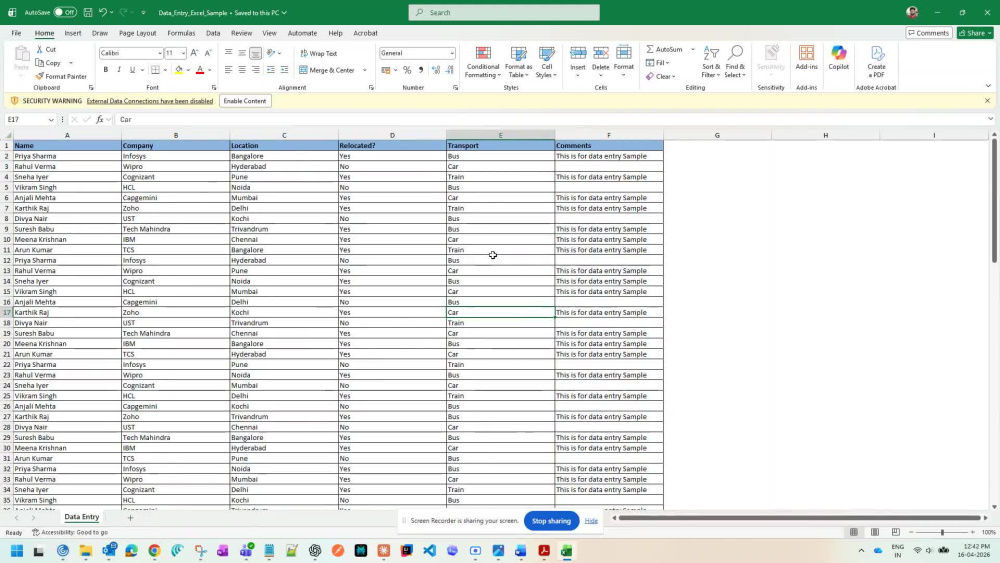Open Cell Styles gallery
The height and width of the screenshot is (563, 1000).
(547, 62)
